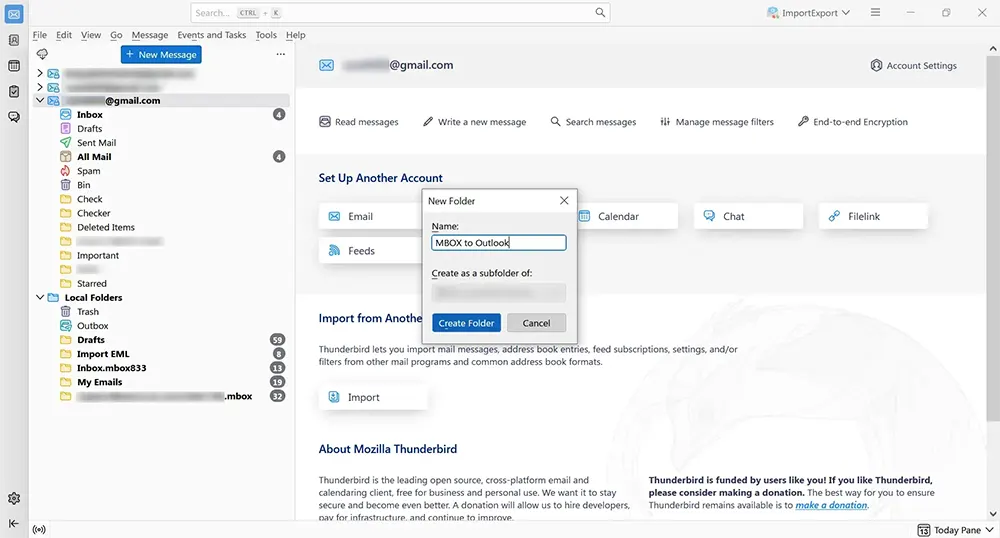This screenshot has height=538, width=1000.
Task: Click the vertical scrollbar of main pane
Action: point(992,238)
